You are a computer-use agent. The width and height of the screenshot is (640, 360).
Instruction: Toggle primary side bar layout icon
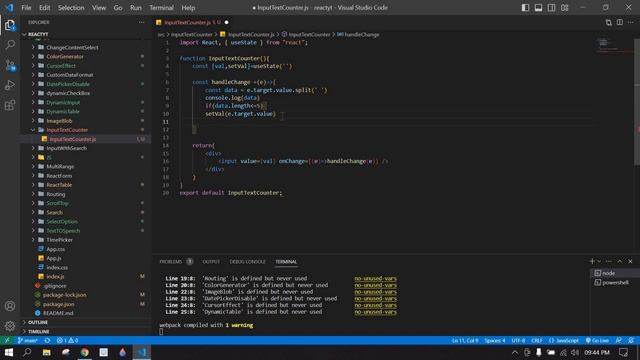(525, 8)
